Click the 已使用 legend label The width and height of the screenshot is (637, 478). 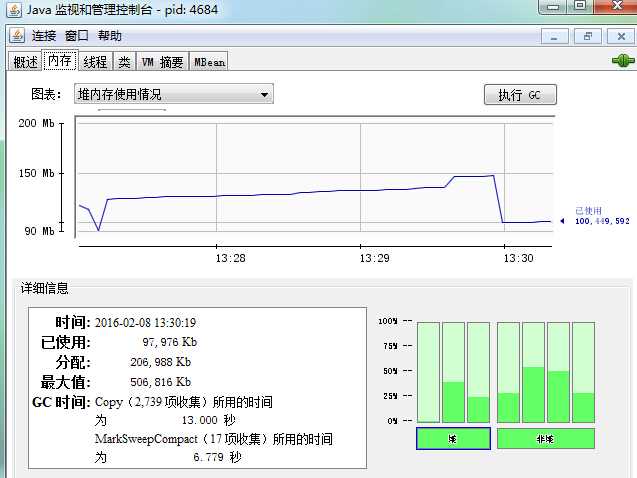tap(588, 210)
